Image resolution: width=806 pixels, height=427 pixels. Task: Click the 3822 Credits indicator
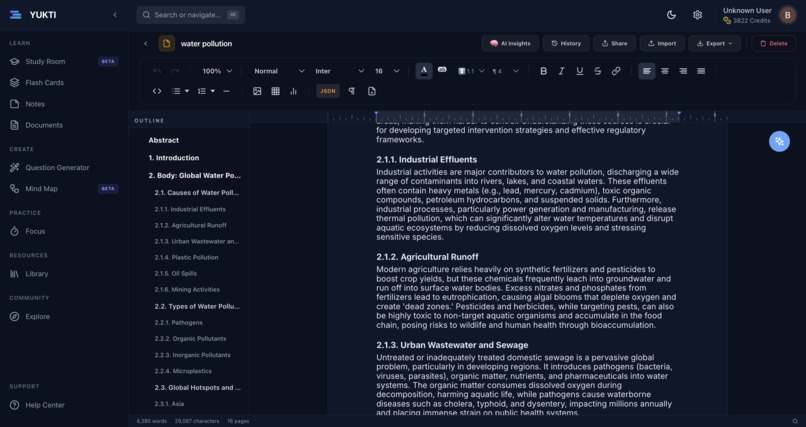point(746,21)
